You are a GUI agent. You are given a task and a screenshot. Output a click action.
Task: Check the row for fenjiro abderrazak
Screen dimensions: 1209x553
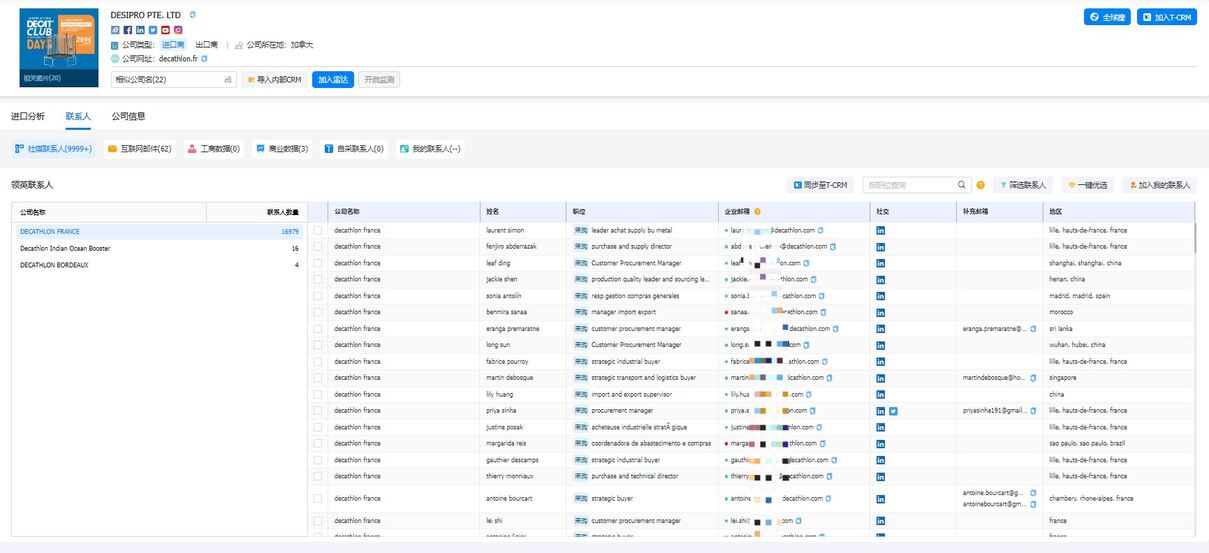coord(318,246)
